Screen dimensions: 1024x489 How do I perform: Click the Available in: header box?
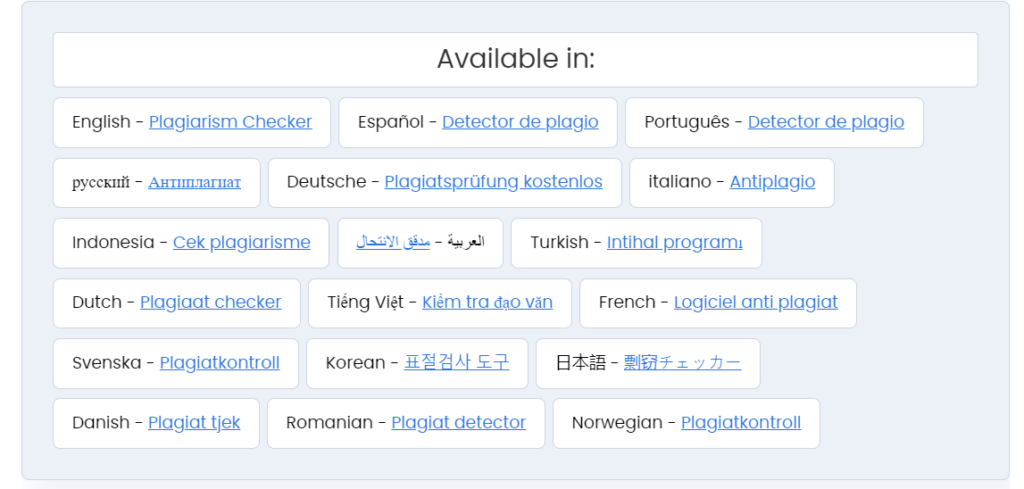coord(515,60)
